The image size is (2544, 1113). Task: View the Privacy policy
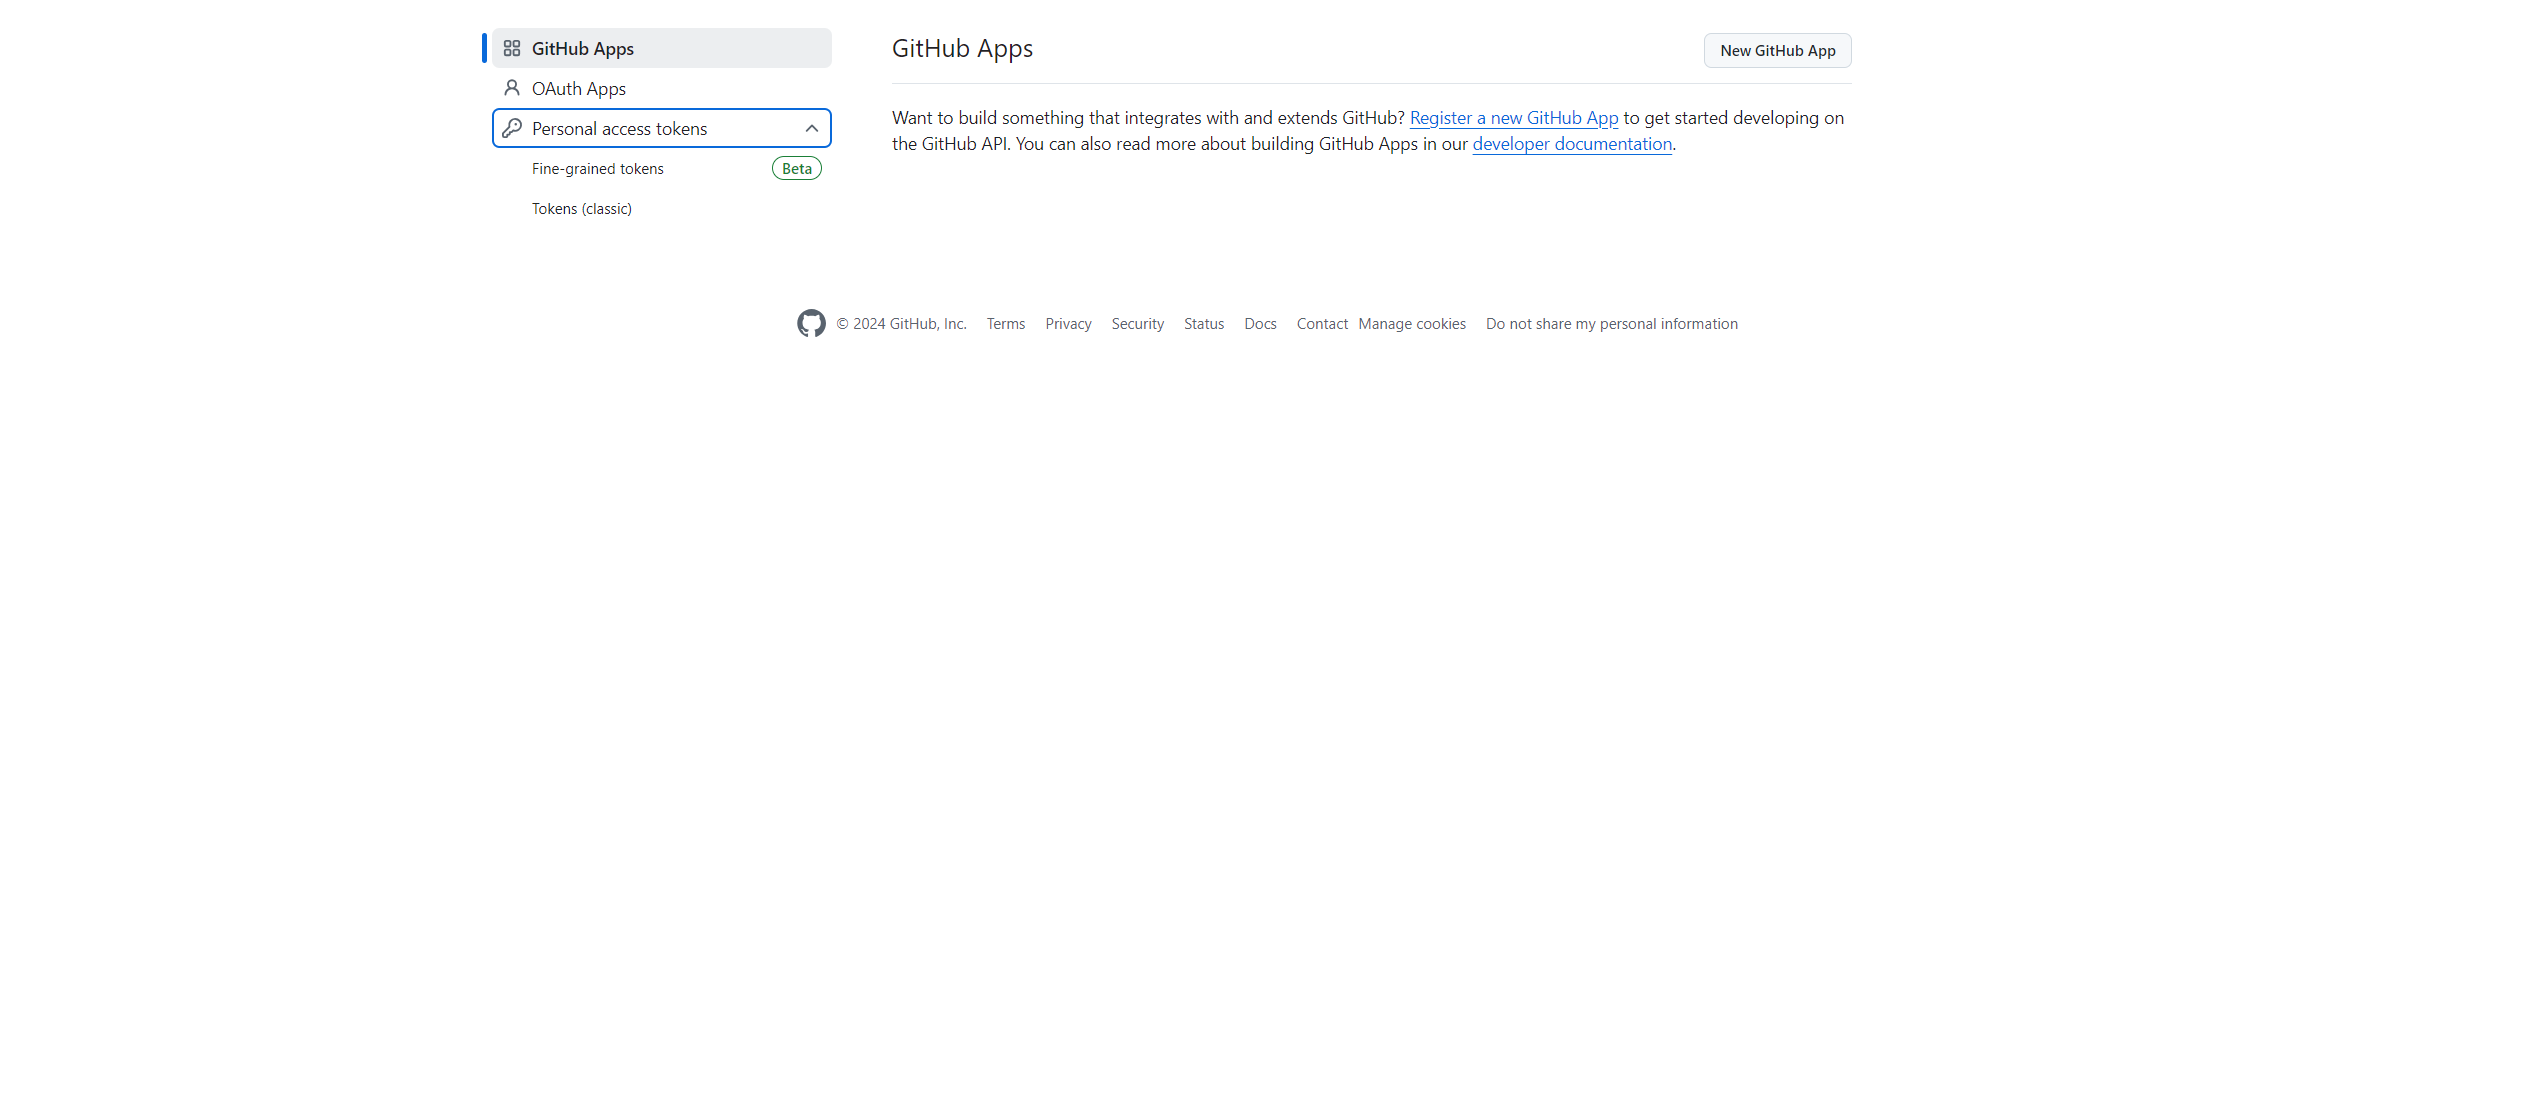tap(1068, 323)
